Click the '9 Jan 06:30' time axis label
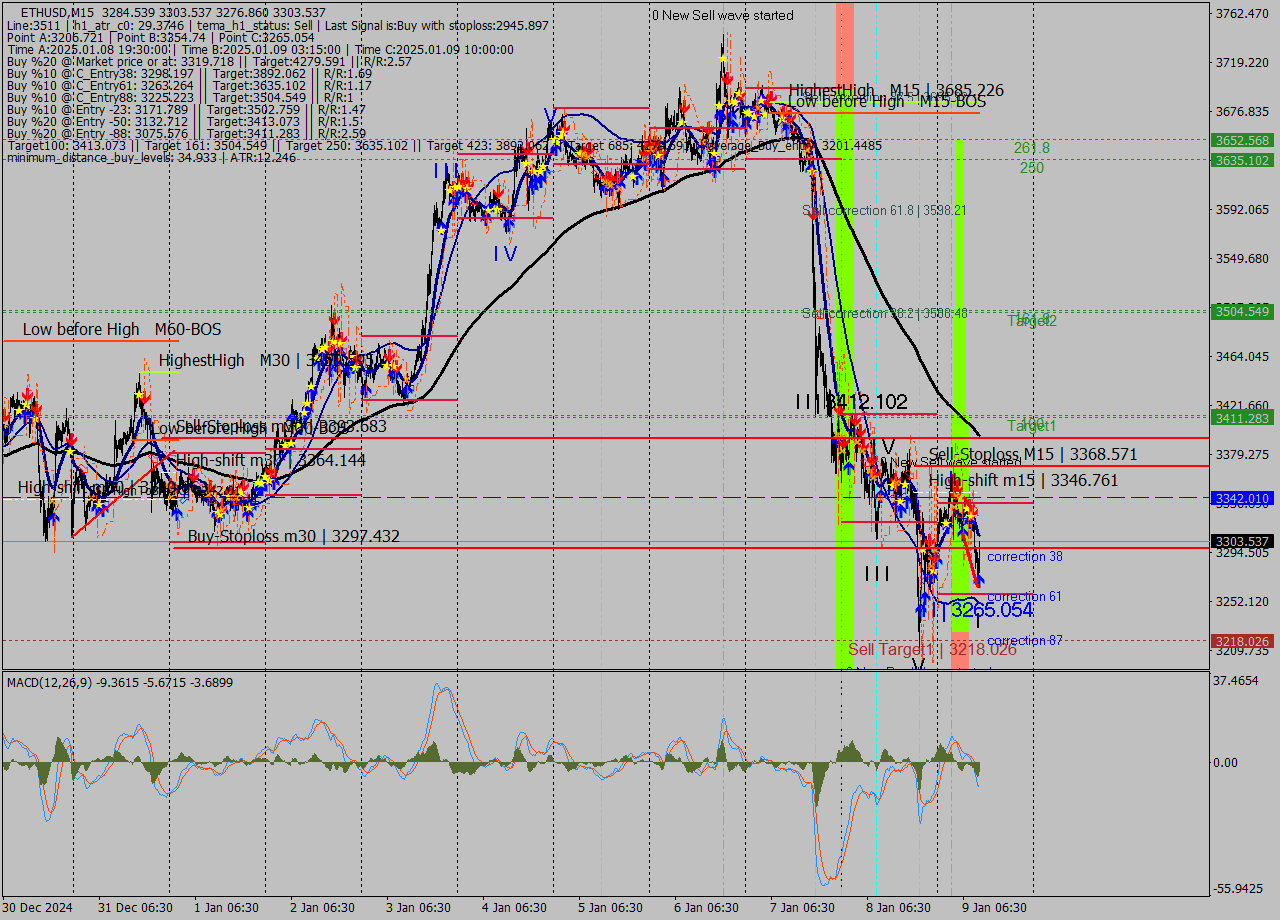The image size is (1280, 920). [x=994, y=907]
